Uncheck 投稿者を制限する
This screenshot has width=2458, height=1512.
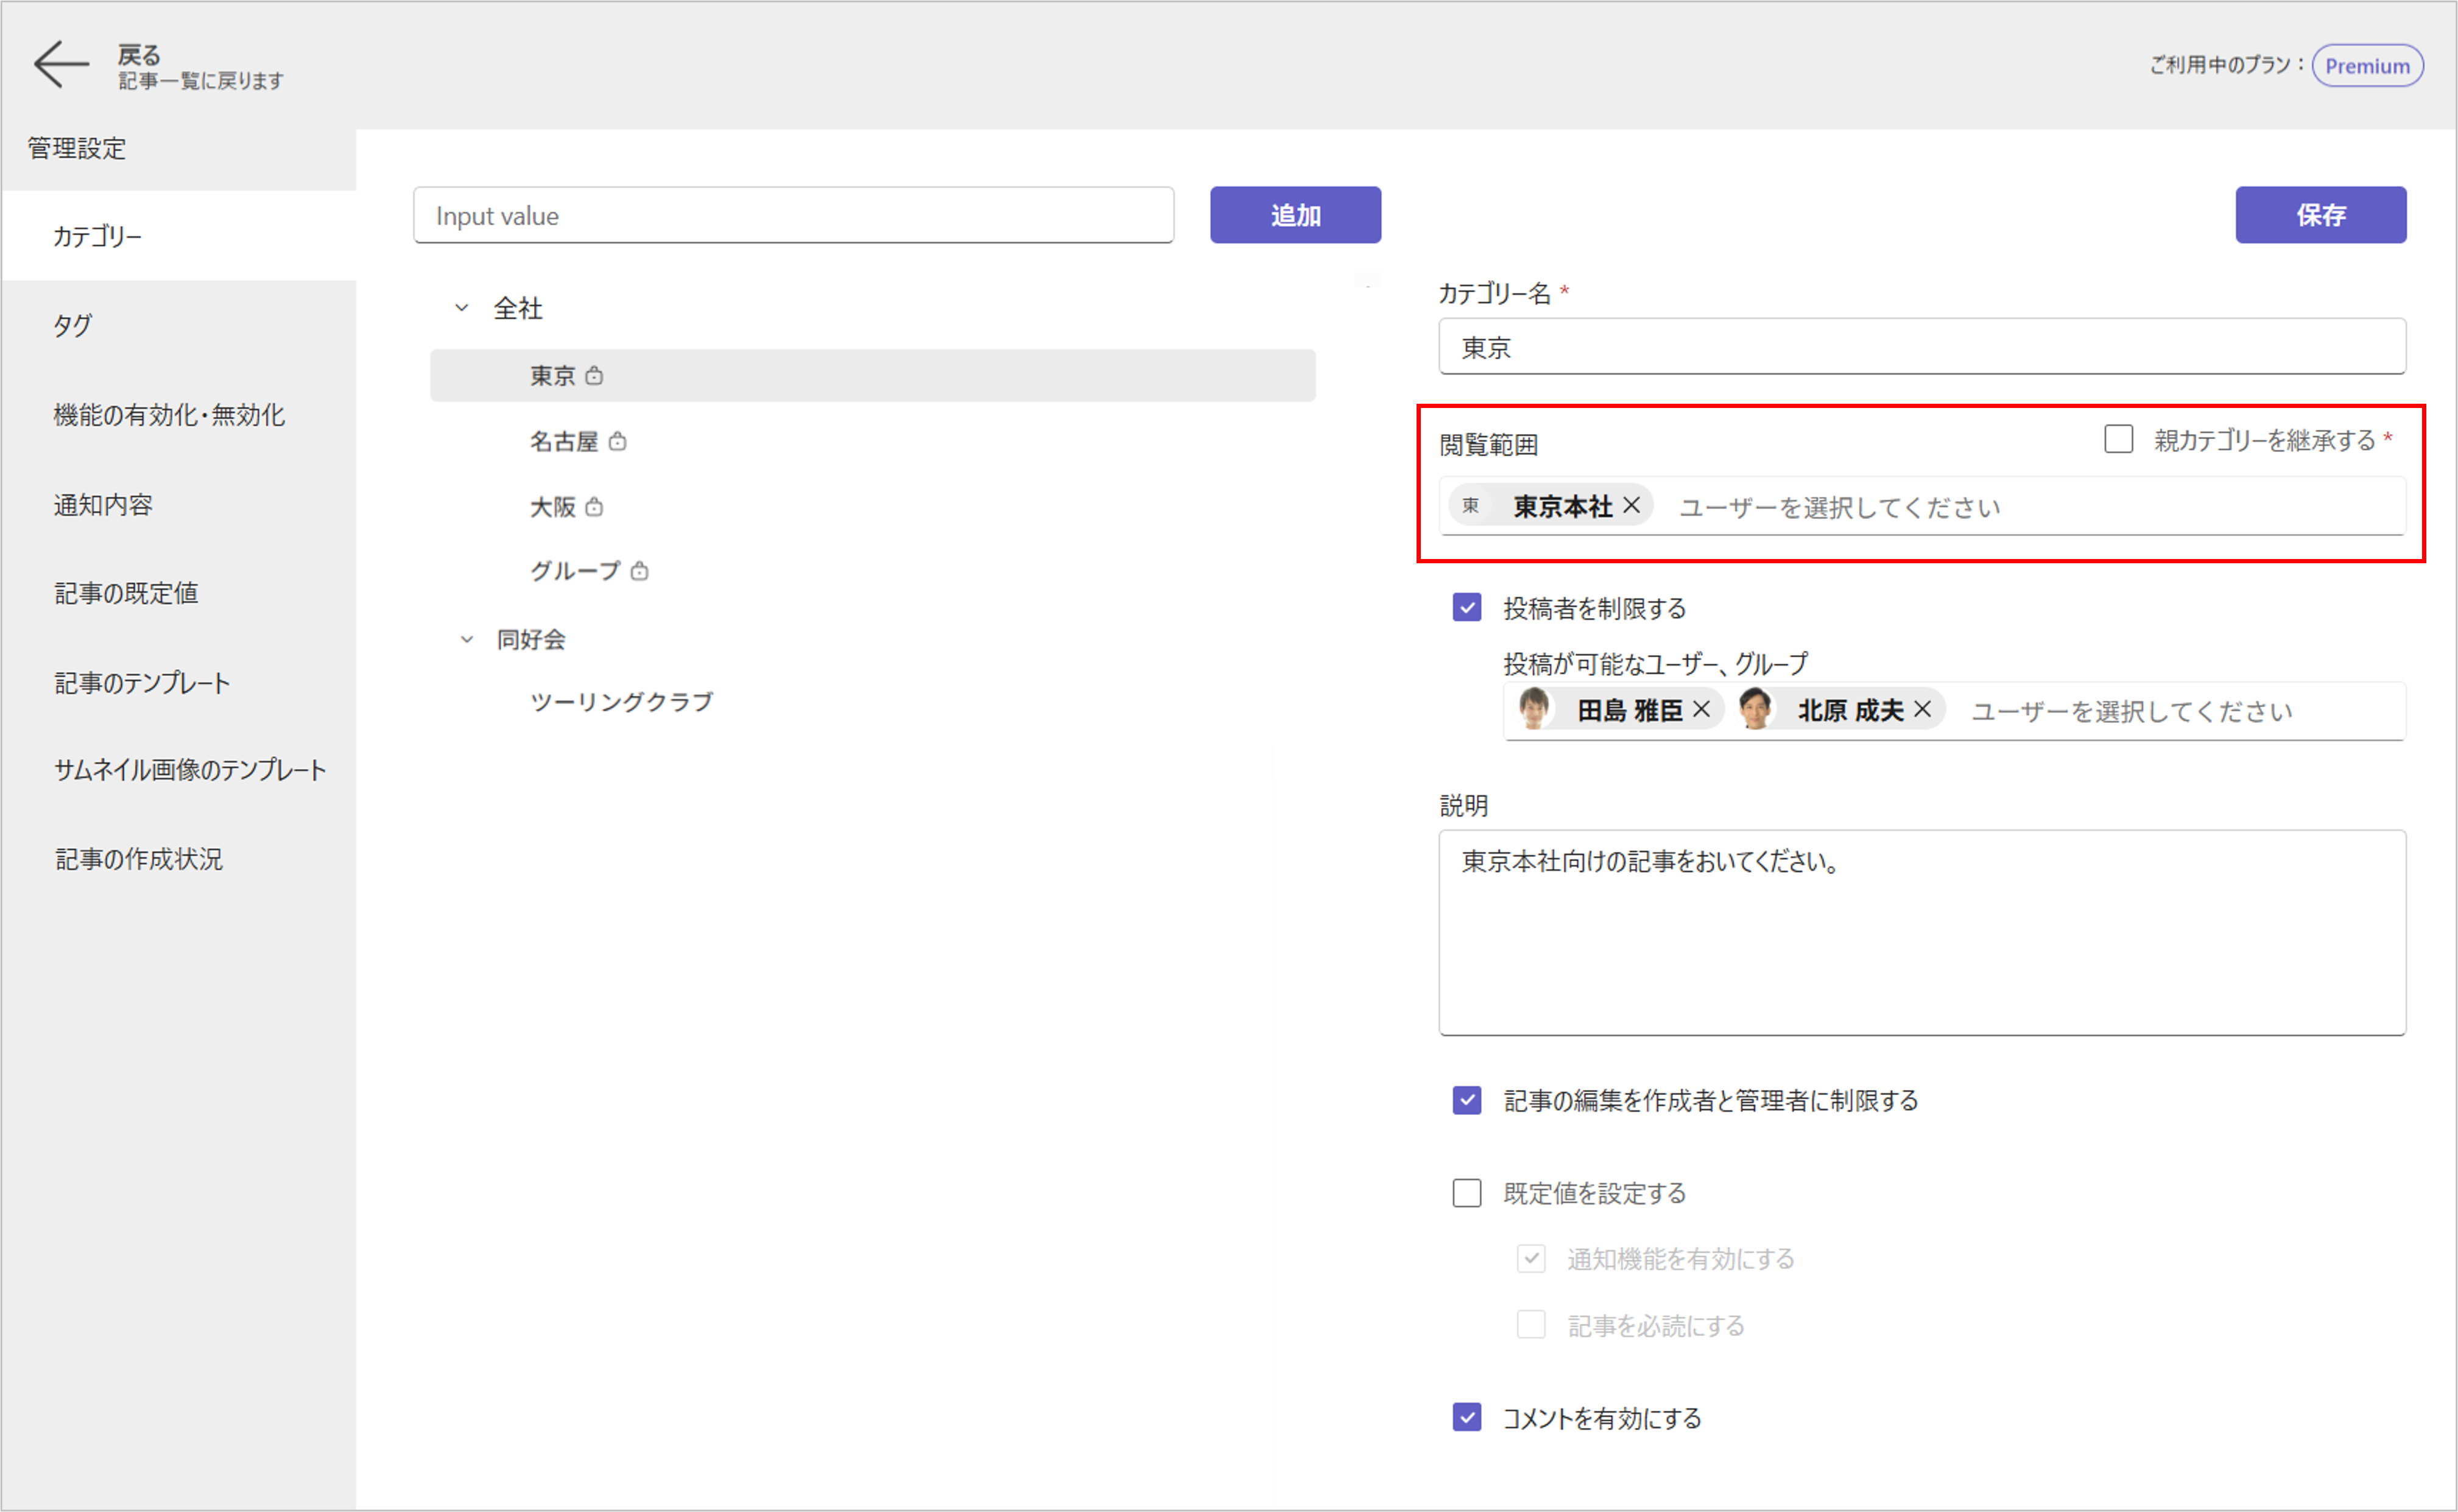[x=1467, y=608]
